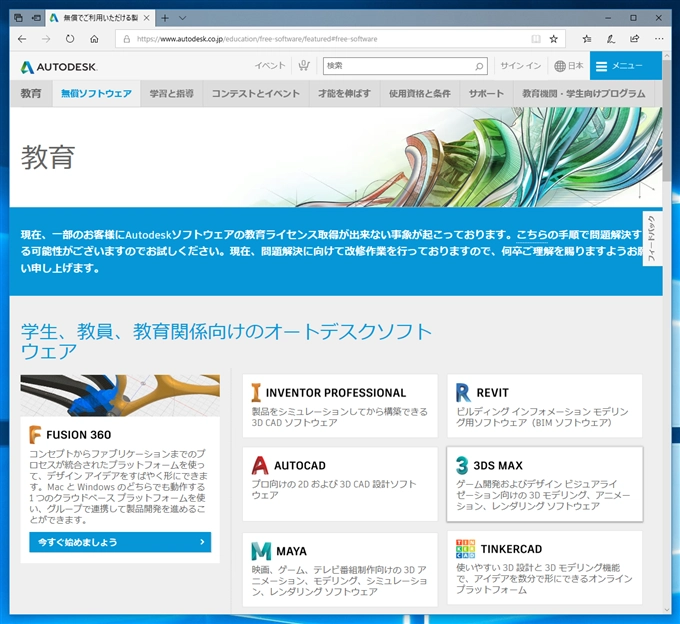Click the Tinkercad colorful icon
The image size is (680, 624).
point(465,549)
